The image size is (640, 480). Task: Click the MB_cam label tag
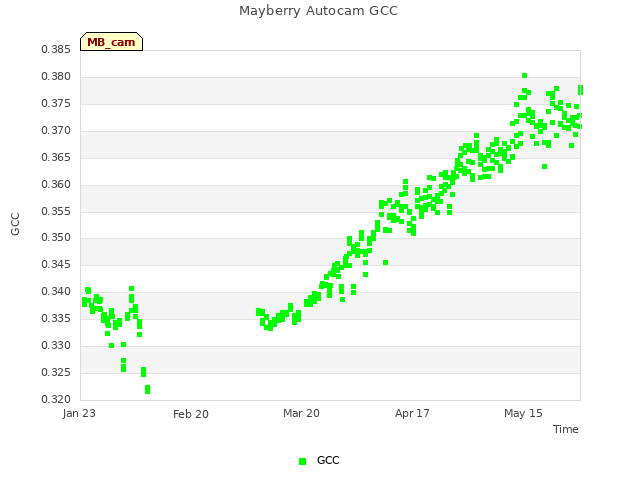click(x=111, y=42)
